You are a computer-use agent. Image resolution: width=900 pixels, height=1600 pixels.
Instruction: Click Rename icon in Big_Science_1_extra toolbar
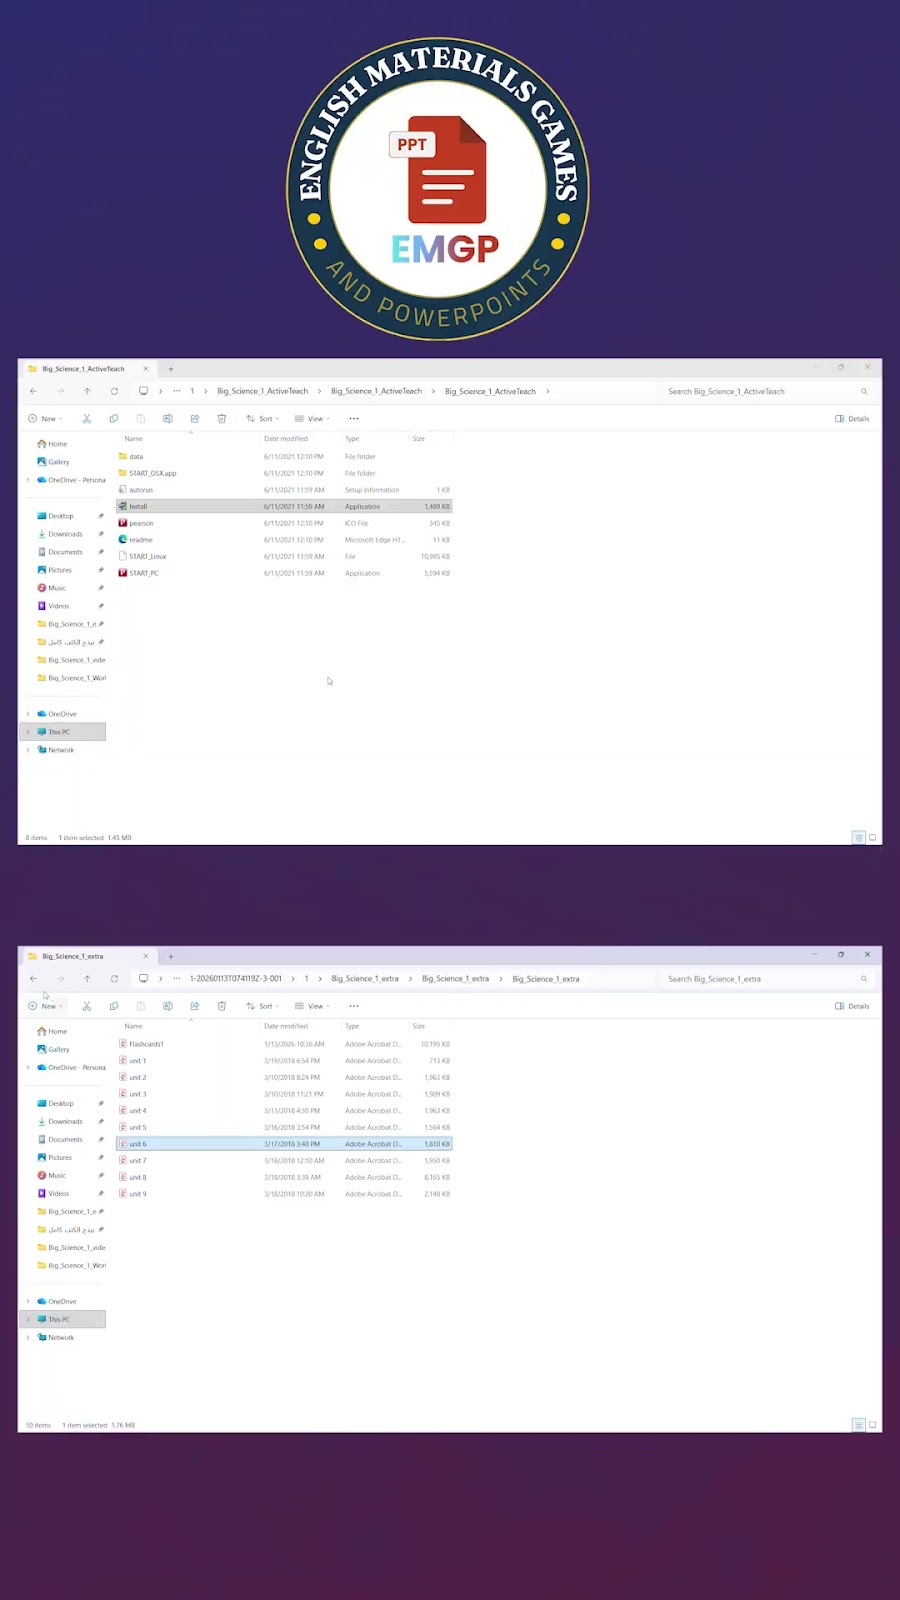point(168,1006)
